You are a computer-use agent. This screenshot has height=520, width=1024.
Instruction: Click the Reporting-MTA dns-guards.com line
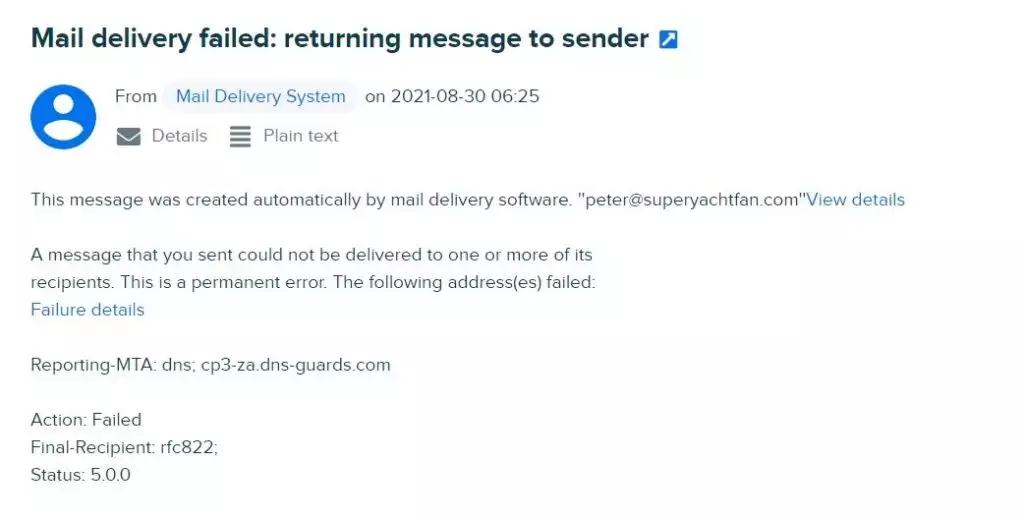click(x=210, y=365)
